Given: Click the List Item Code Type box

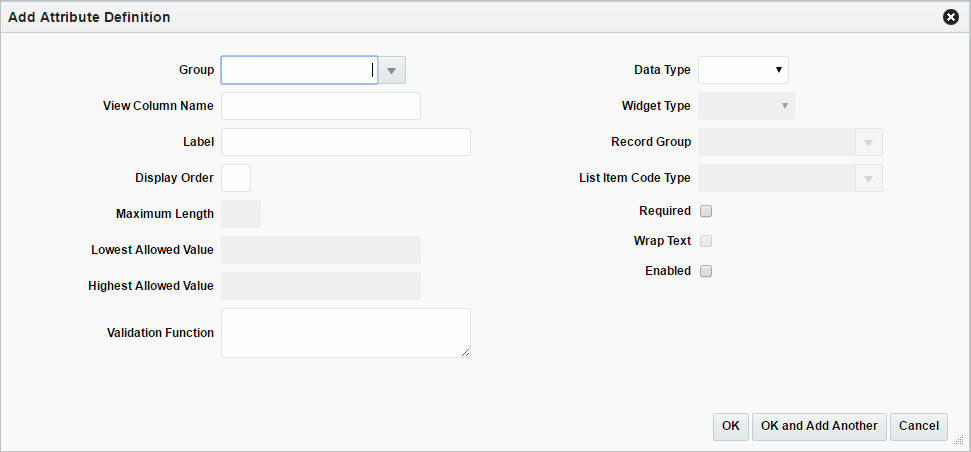Looking at the screenshot, I should [x=777, y=178].
